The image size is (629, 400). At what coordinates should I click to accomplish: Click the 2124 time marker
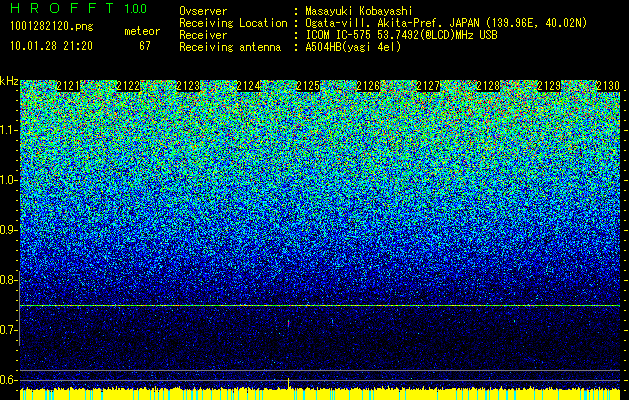pos(248,86)
